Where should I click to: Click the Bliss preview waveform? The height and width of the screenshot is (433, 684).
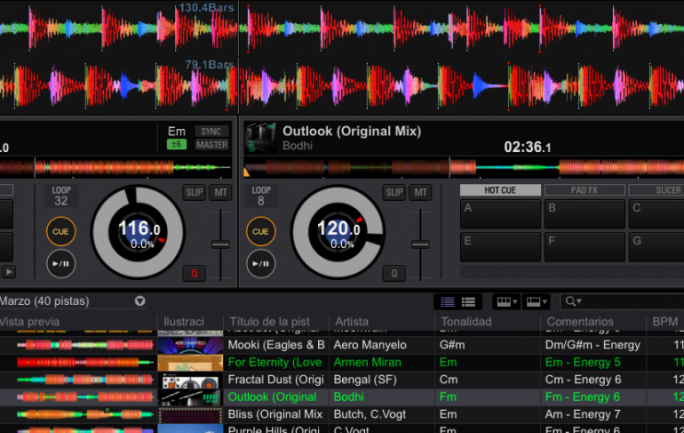(85, 415)
